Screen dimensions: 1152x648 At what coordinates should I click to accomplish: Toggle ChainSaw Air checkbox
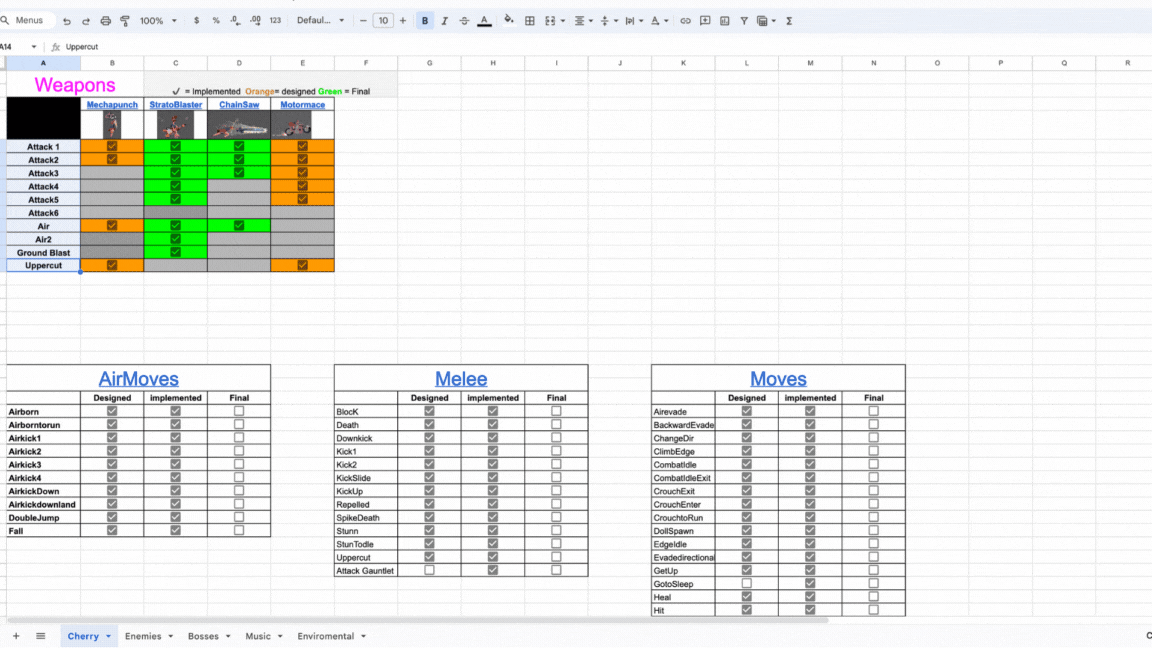(239, 226)
